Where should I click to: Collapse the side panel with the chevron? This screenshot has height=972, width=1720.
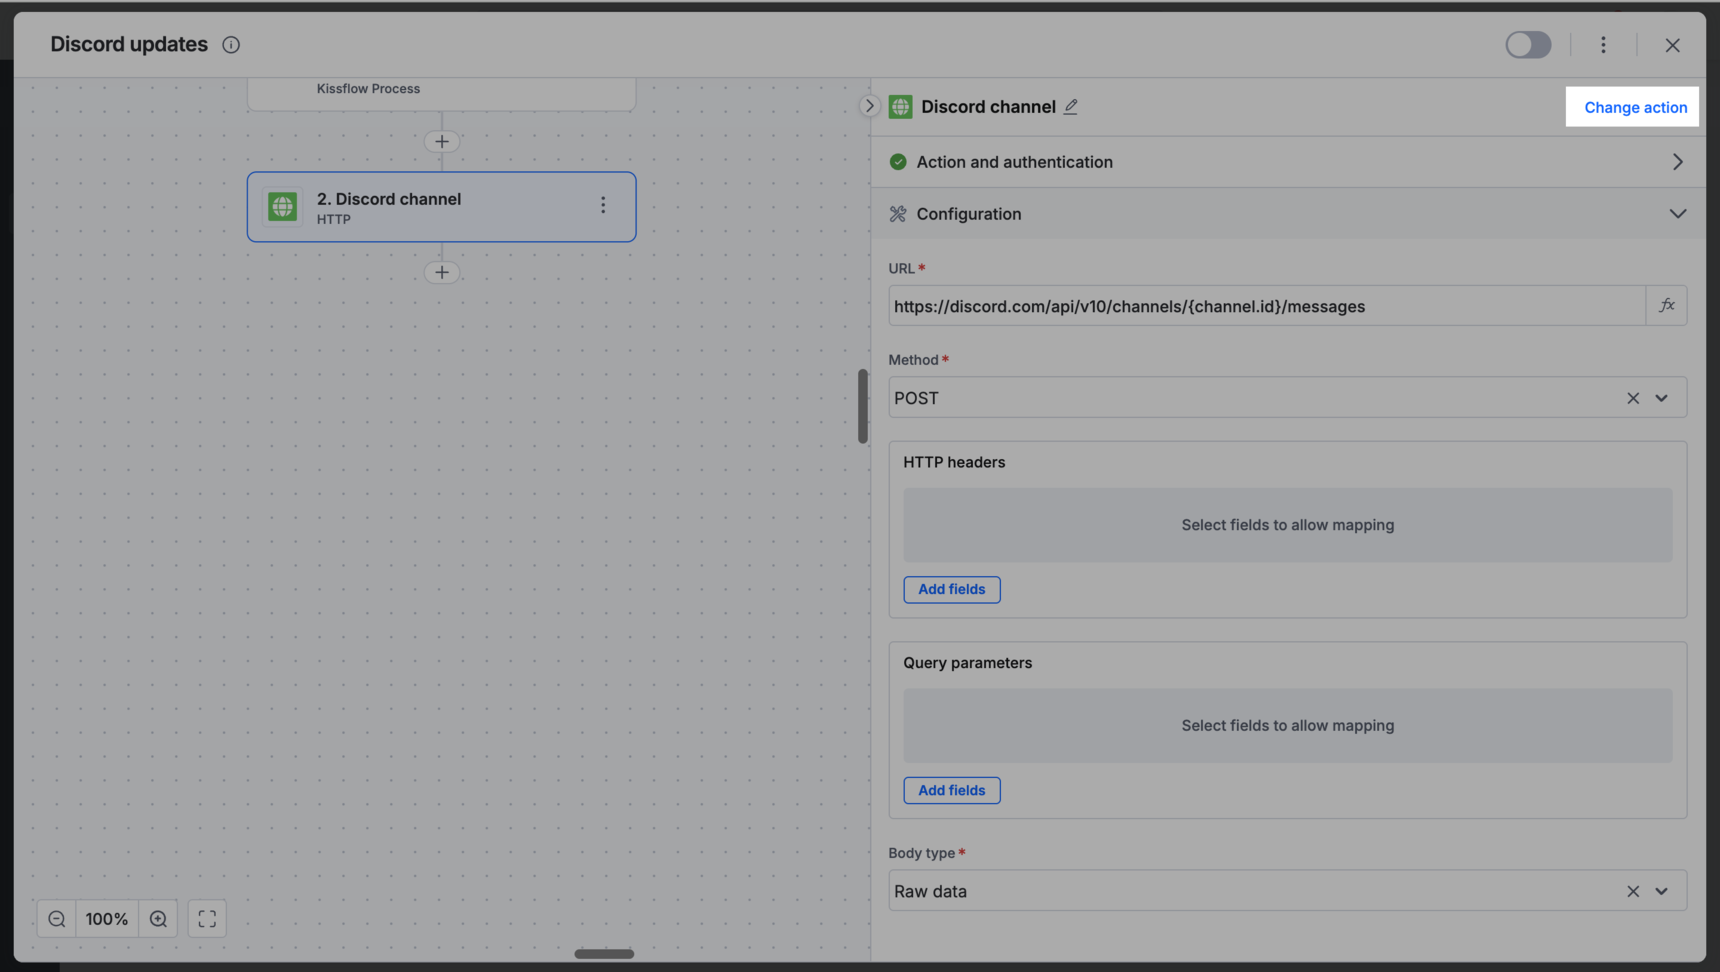tap(869, 106)
